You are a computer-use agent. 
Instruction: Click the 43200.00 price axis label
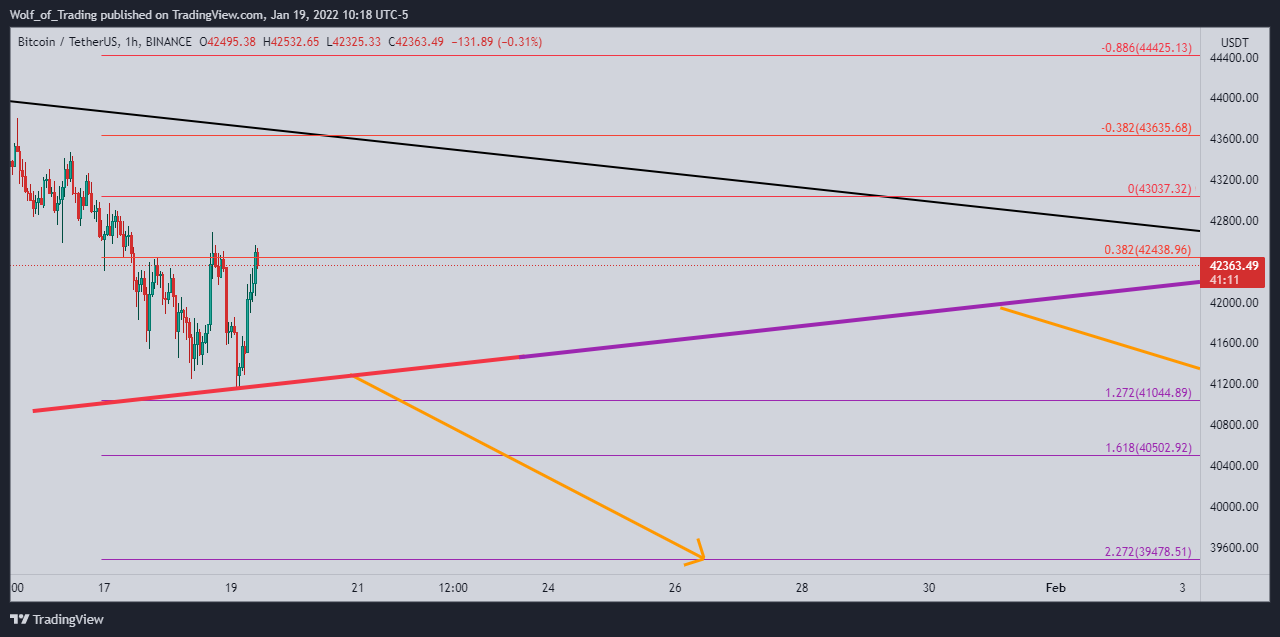1233,180
